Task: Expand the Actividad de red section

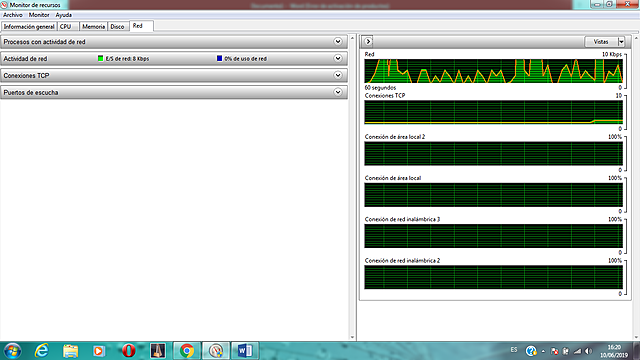Action: [x=338, y=58]
